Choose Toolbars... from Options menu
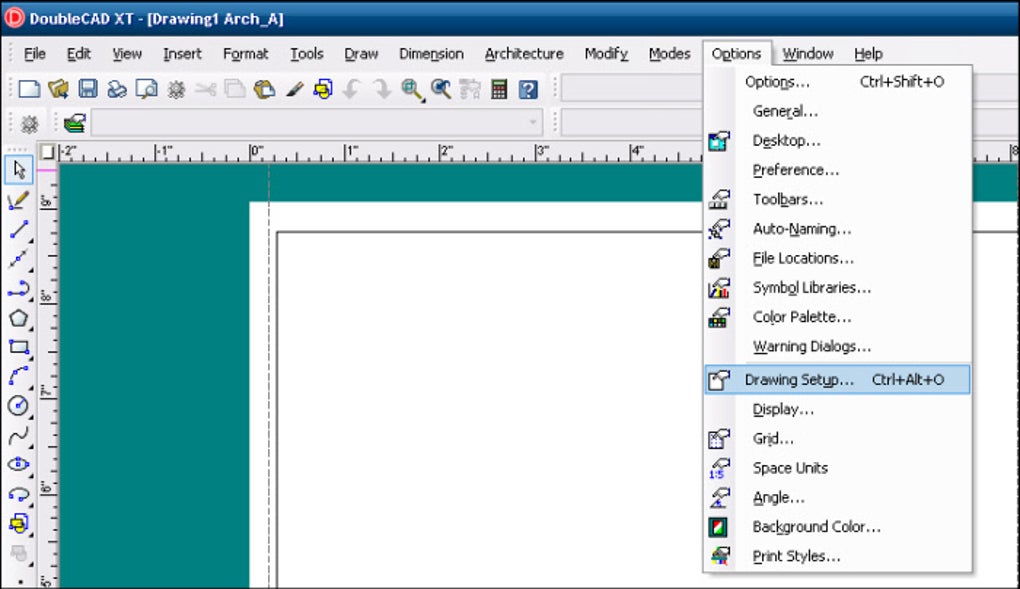The image size is (1020, 589). coord(838,199)
